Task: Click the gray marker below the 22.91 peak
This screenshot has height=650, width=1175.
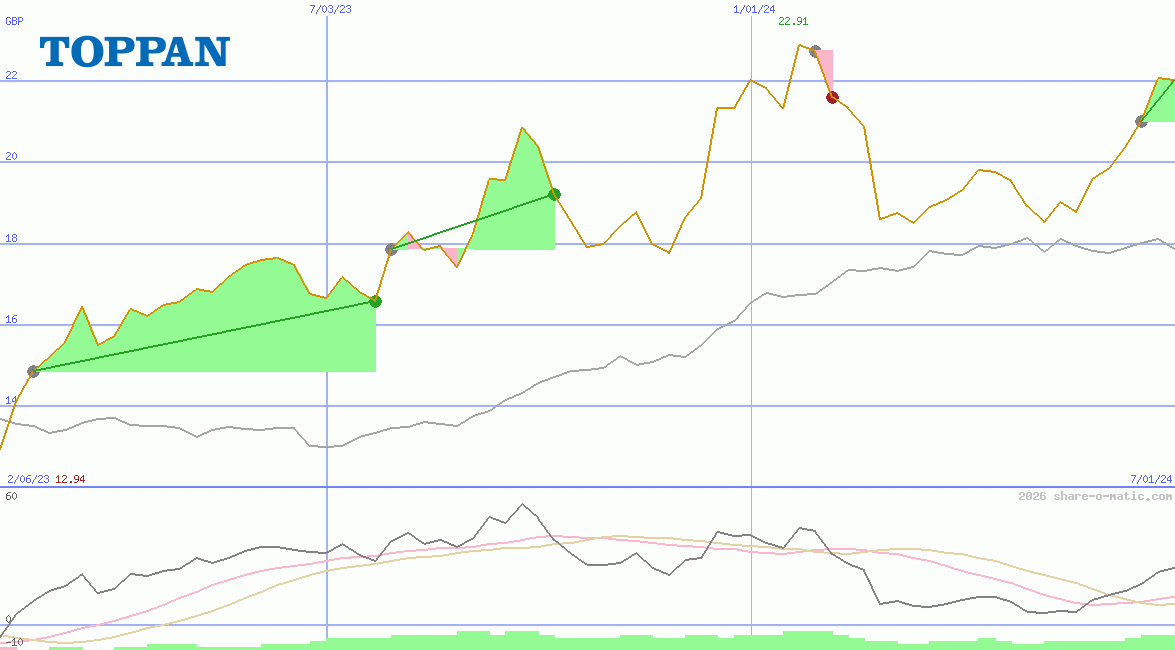Action: point(814,52)
